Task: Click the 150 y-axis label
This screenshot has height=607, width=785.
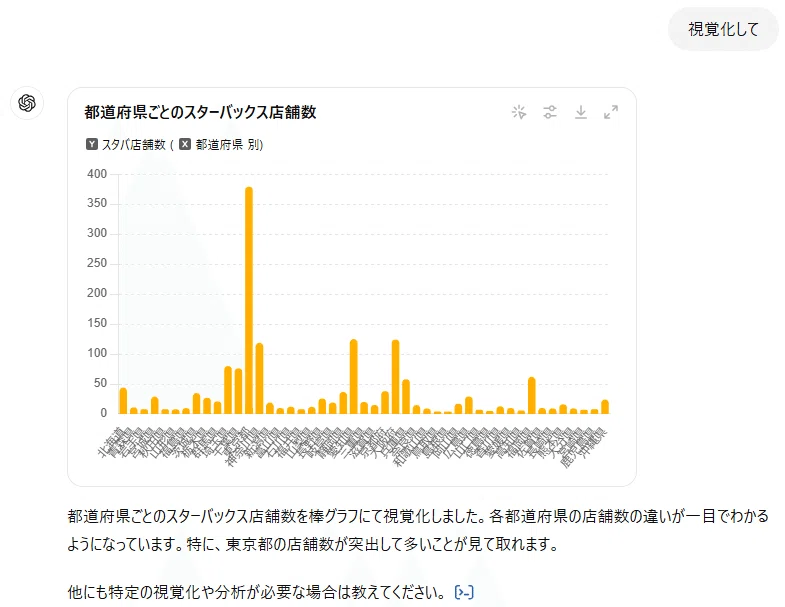Action: click(x=97, y=323)
